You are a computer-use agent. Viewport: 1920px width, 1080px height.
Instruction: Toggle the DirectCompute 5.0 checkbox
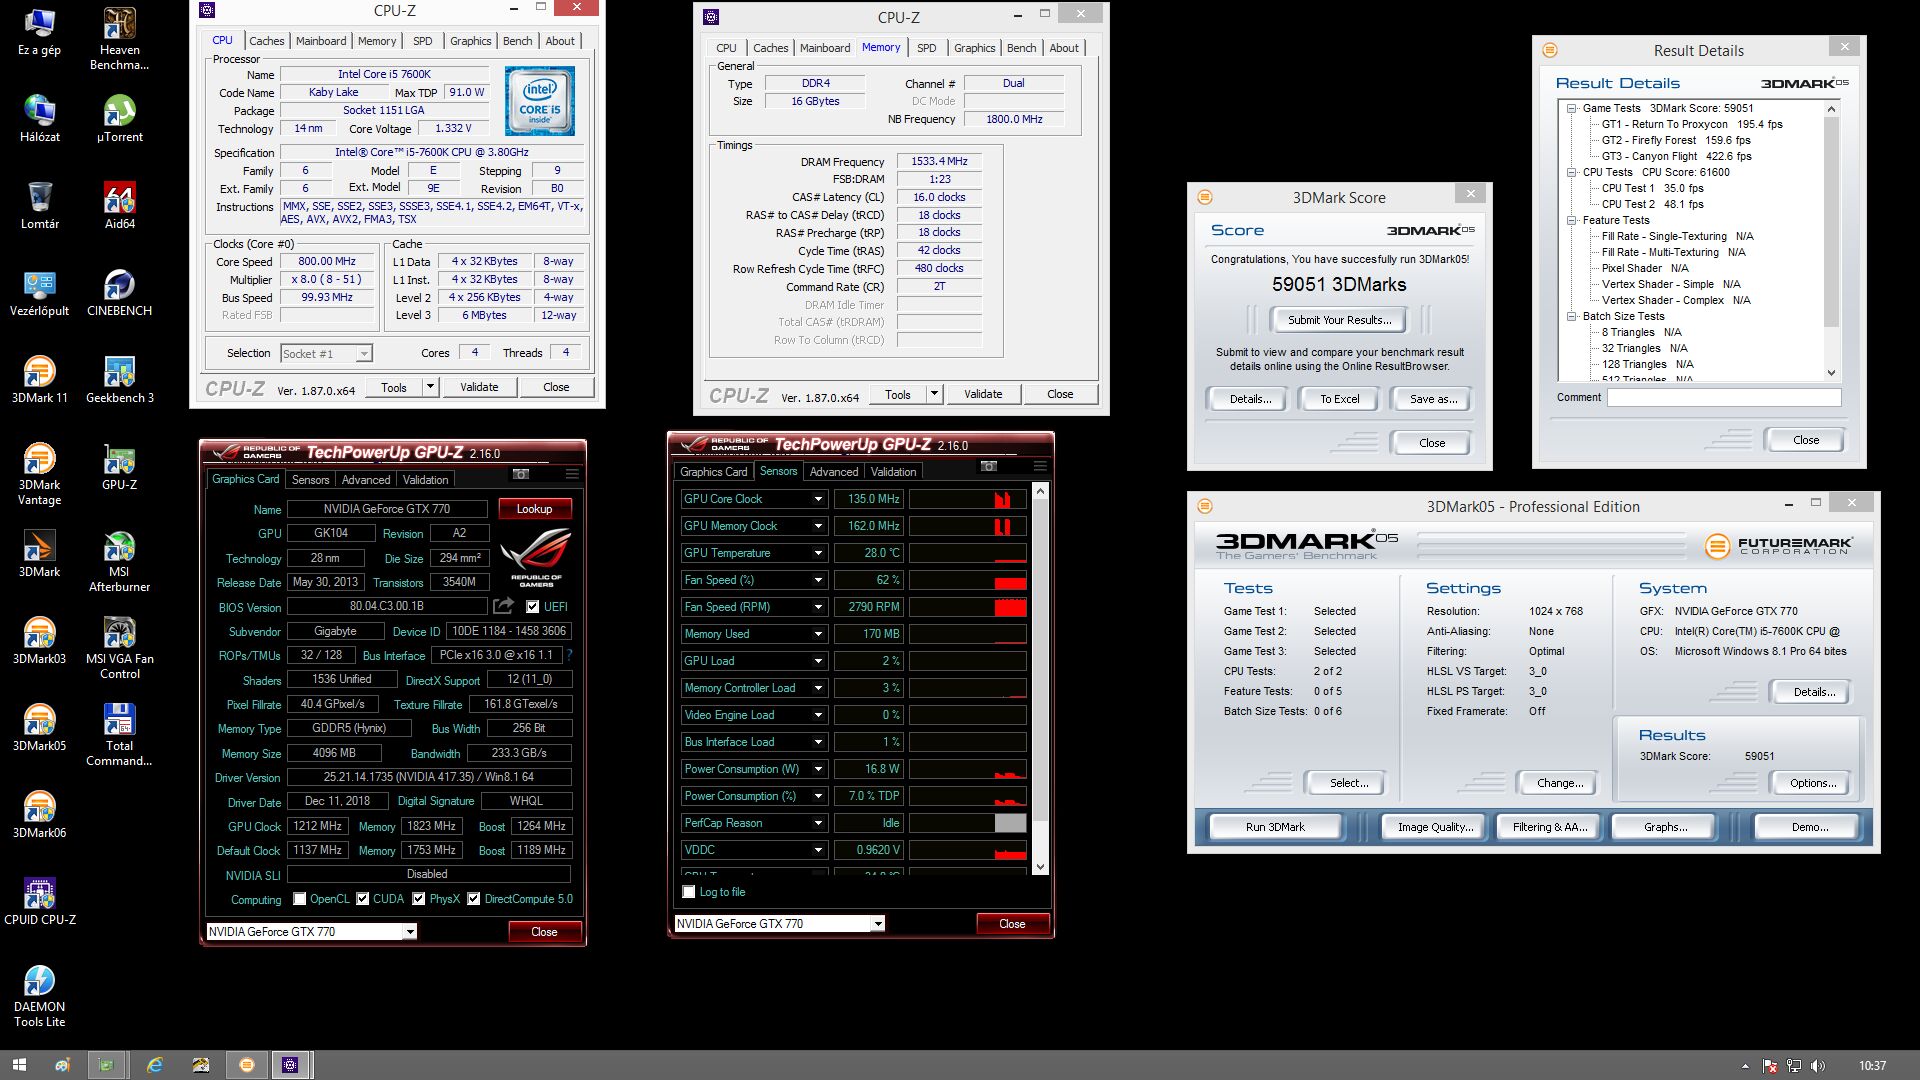point(473,899)
